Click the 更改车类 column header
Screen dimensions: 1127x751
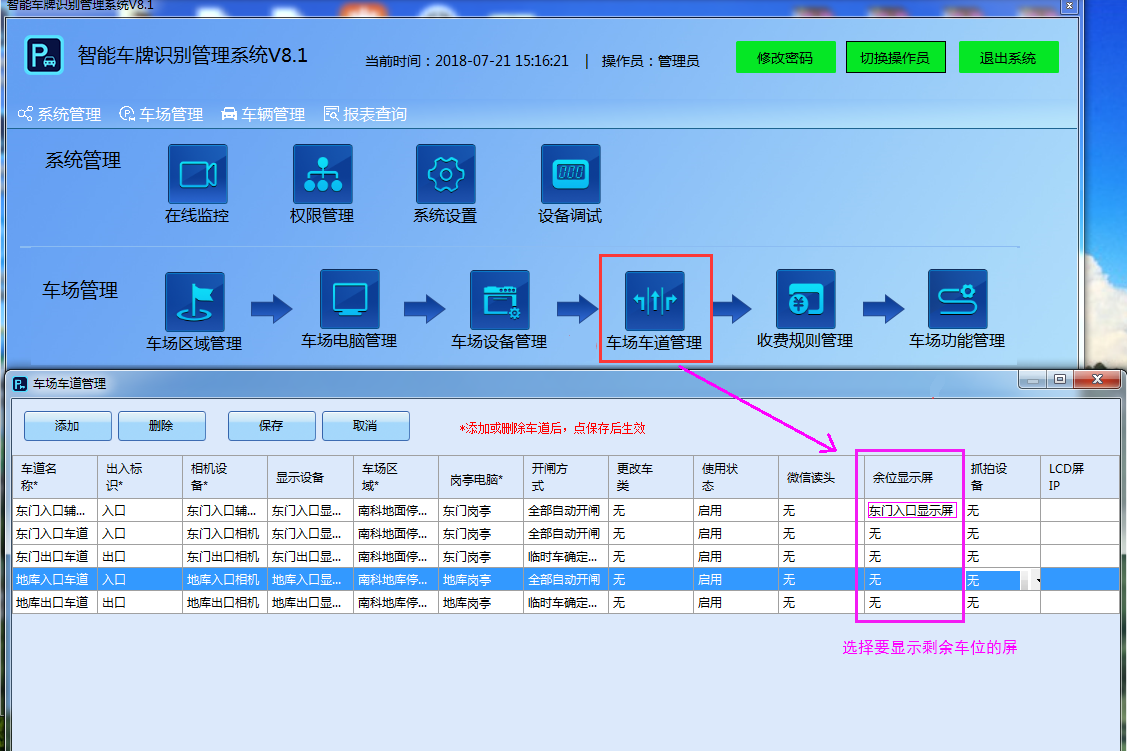point(651,477)
